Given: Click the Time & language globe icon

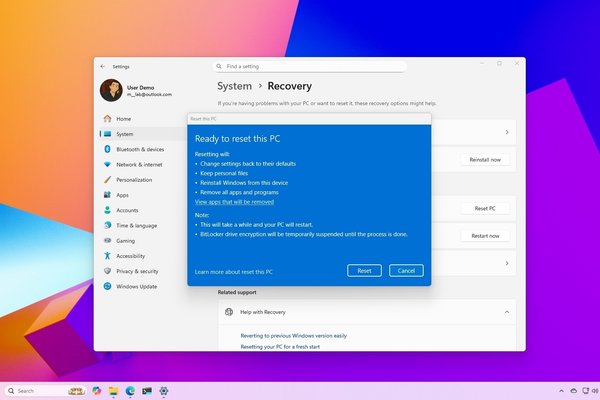Looking at the screenshot, I should (x=108, y=225).
